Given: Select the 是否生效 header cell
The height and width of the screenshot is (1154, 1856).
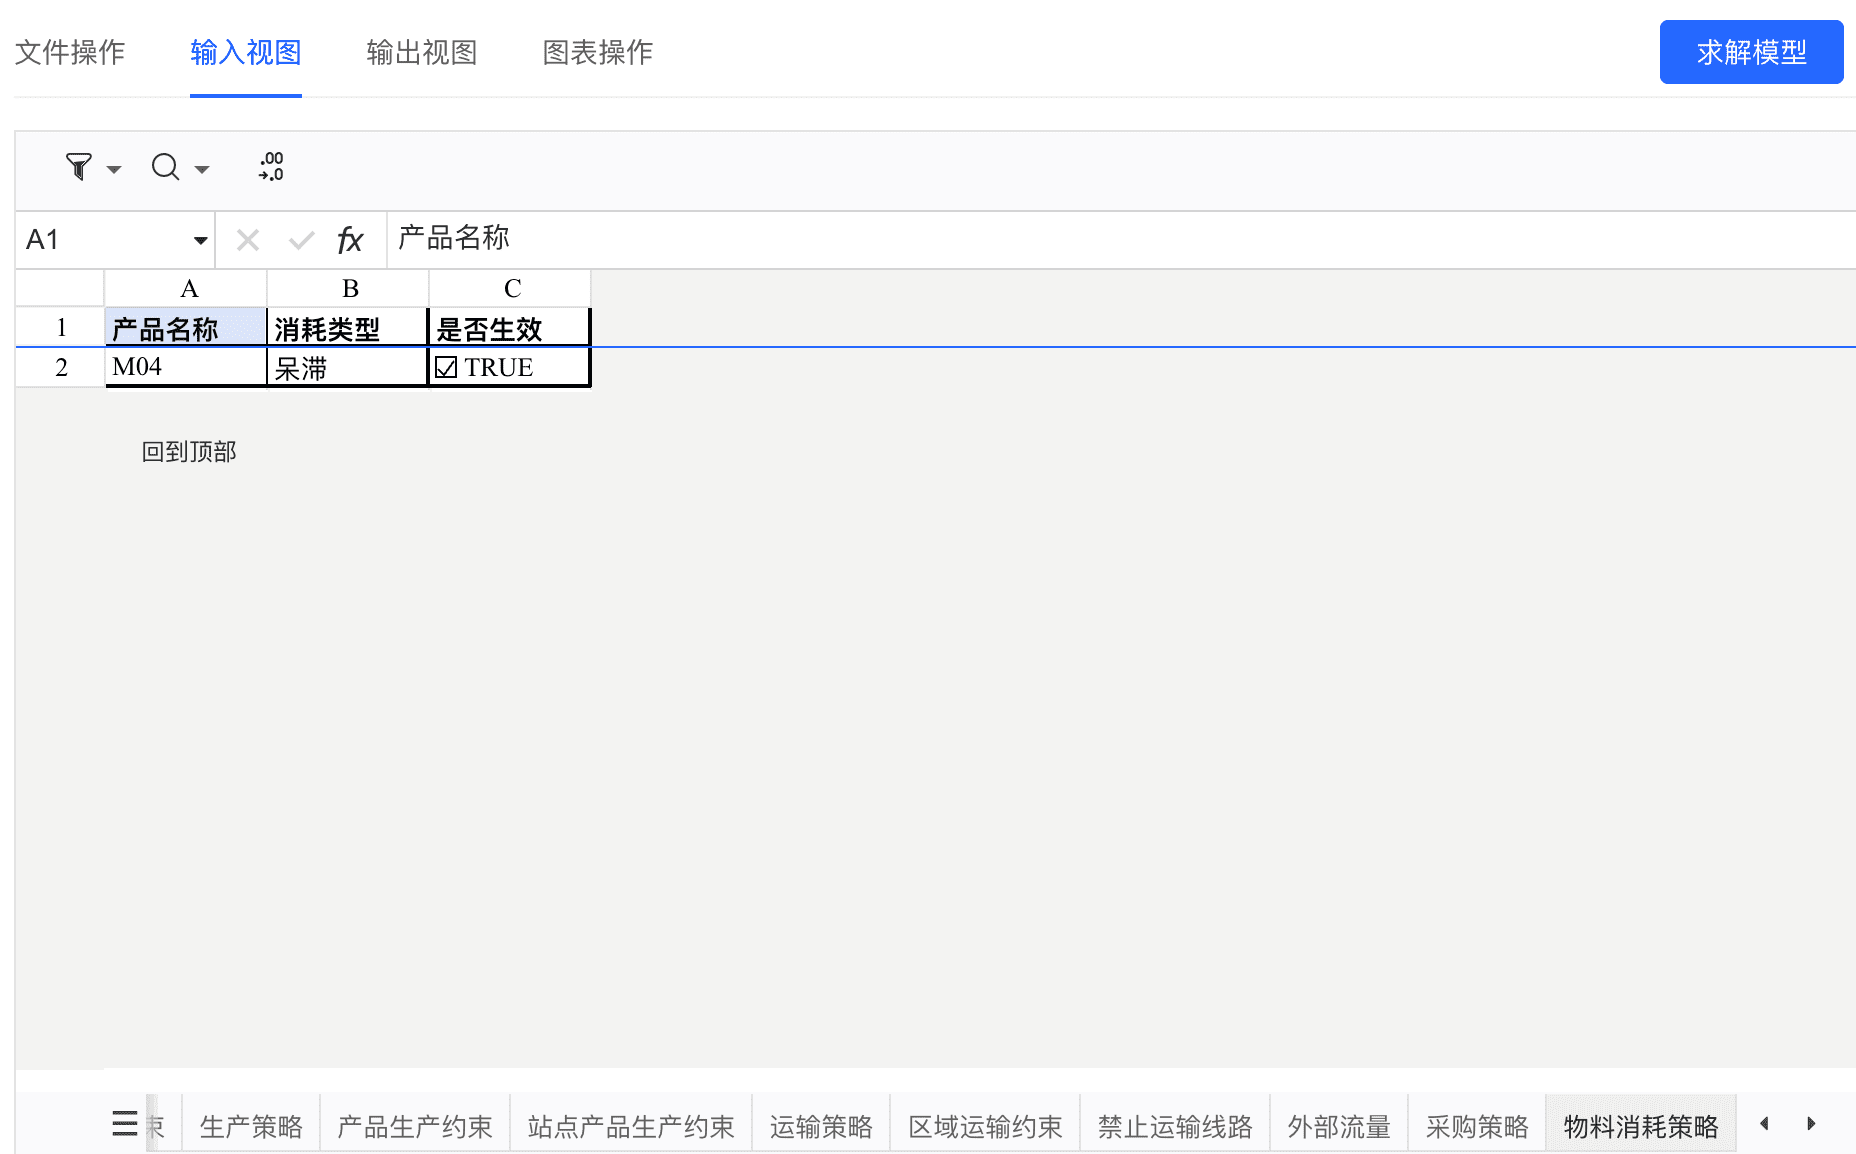Looking at the screenshot, I should click(x=510, y=328).
